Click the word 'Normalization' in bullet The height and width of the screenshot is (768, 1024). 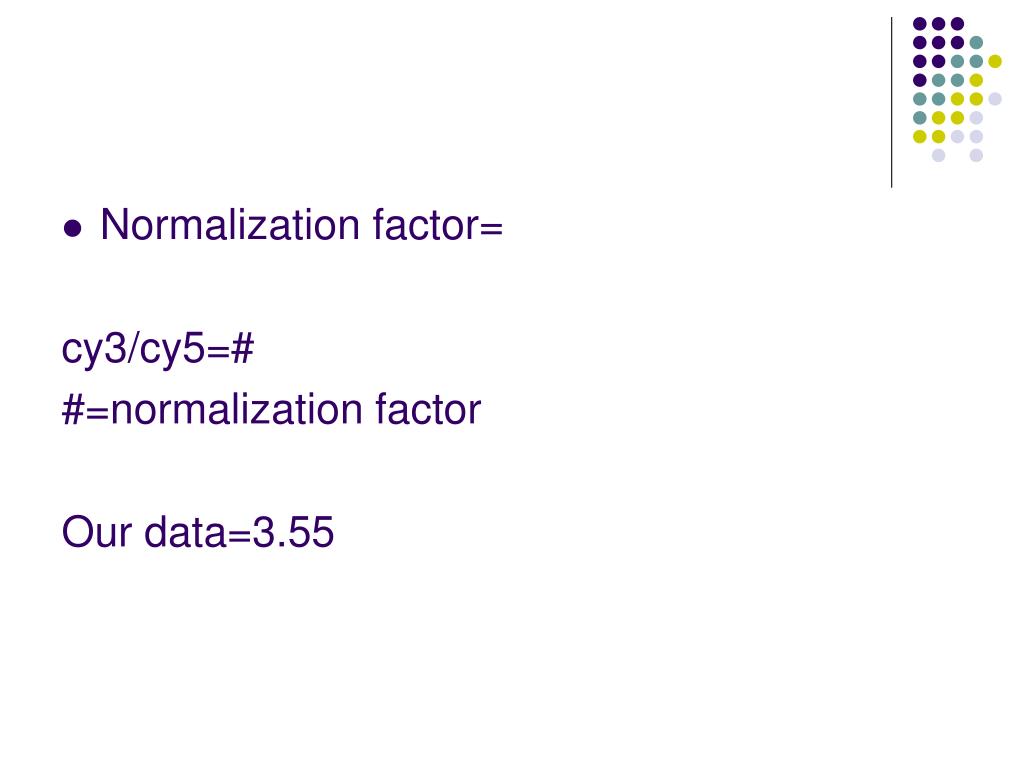click(231, 225)
